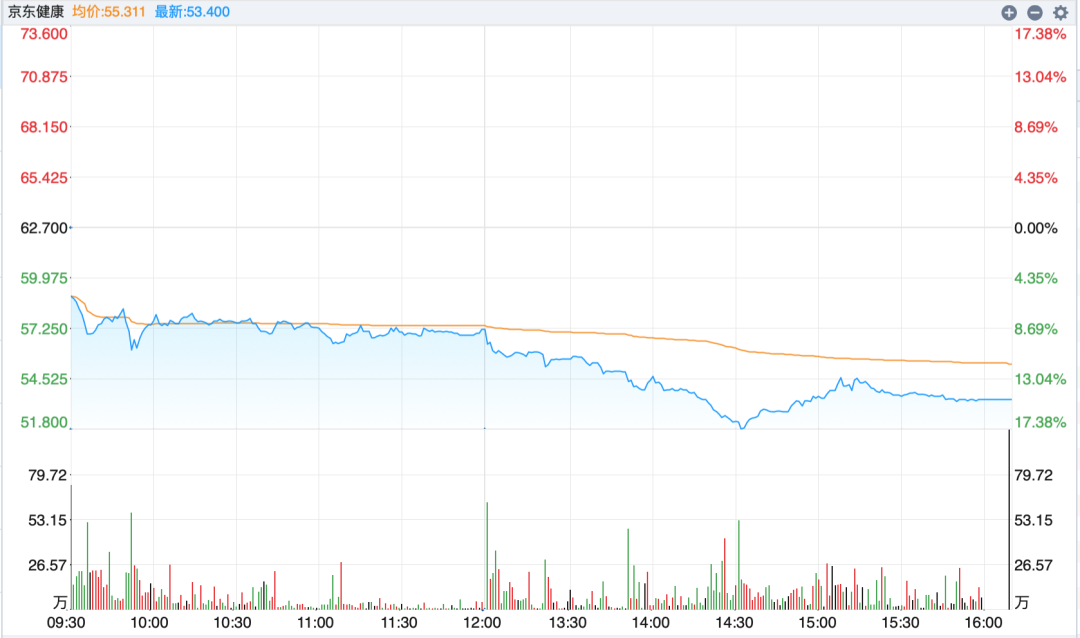Click the 10:30 time axis label
This screenshot has width=1080, height=638.
pyautogui.click(x=232, y=623)
